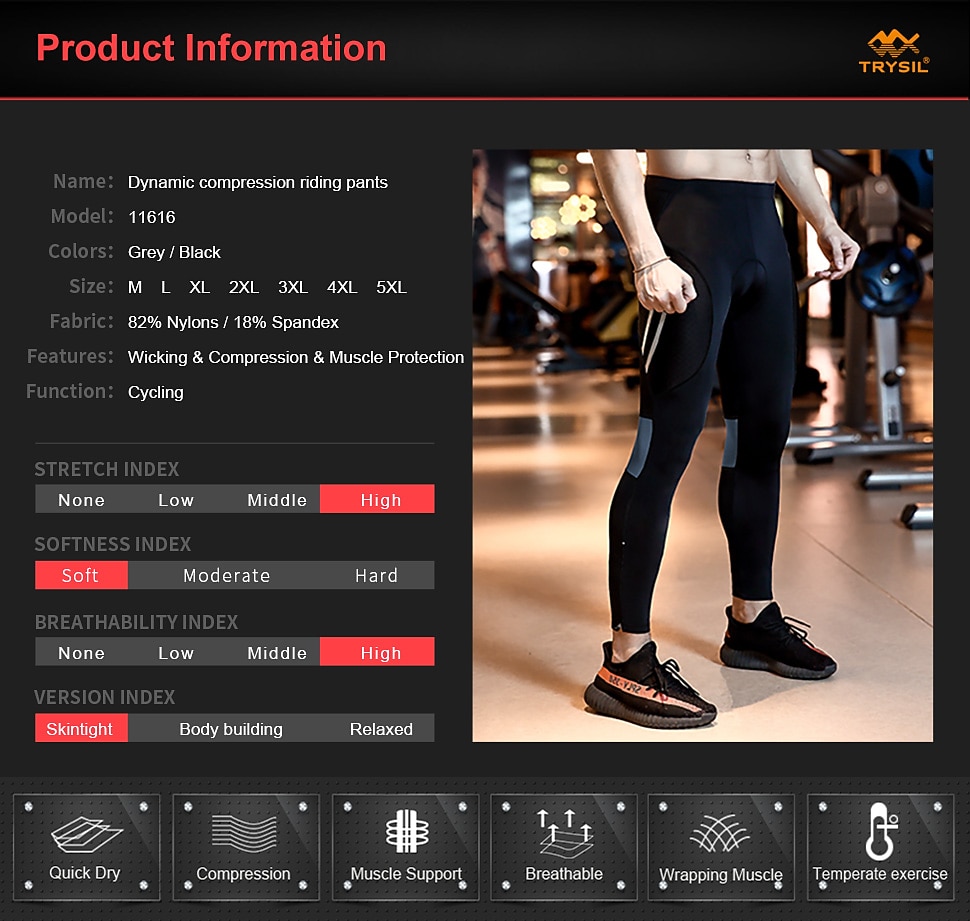The width and height of the screenshot is (970, 921).
Task: Click the Quick Dry icon
Action: [x=85, y=846]
